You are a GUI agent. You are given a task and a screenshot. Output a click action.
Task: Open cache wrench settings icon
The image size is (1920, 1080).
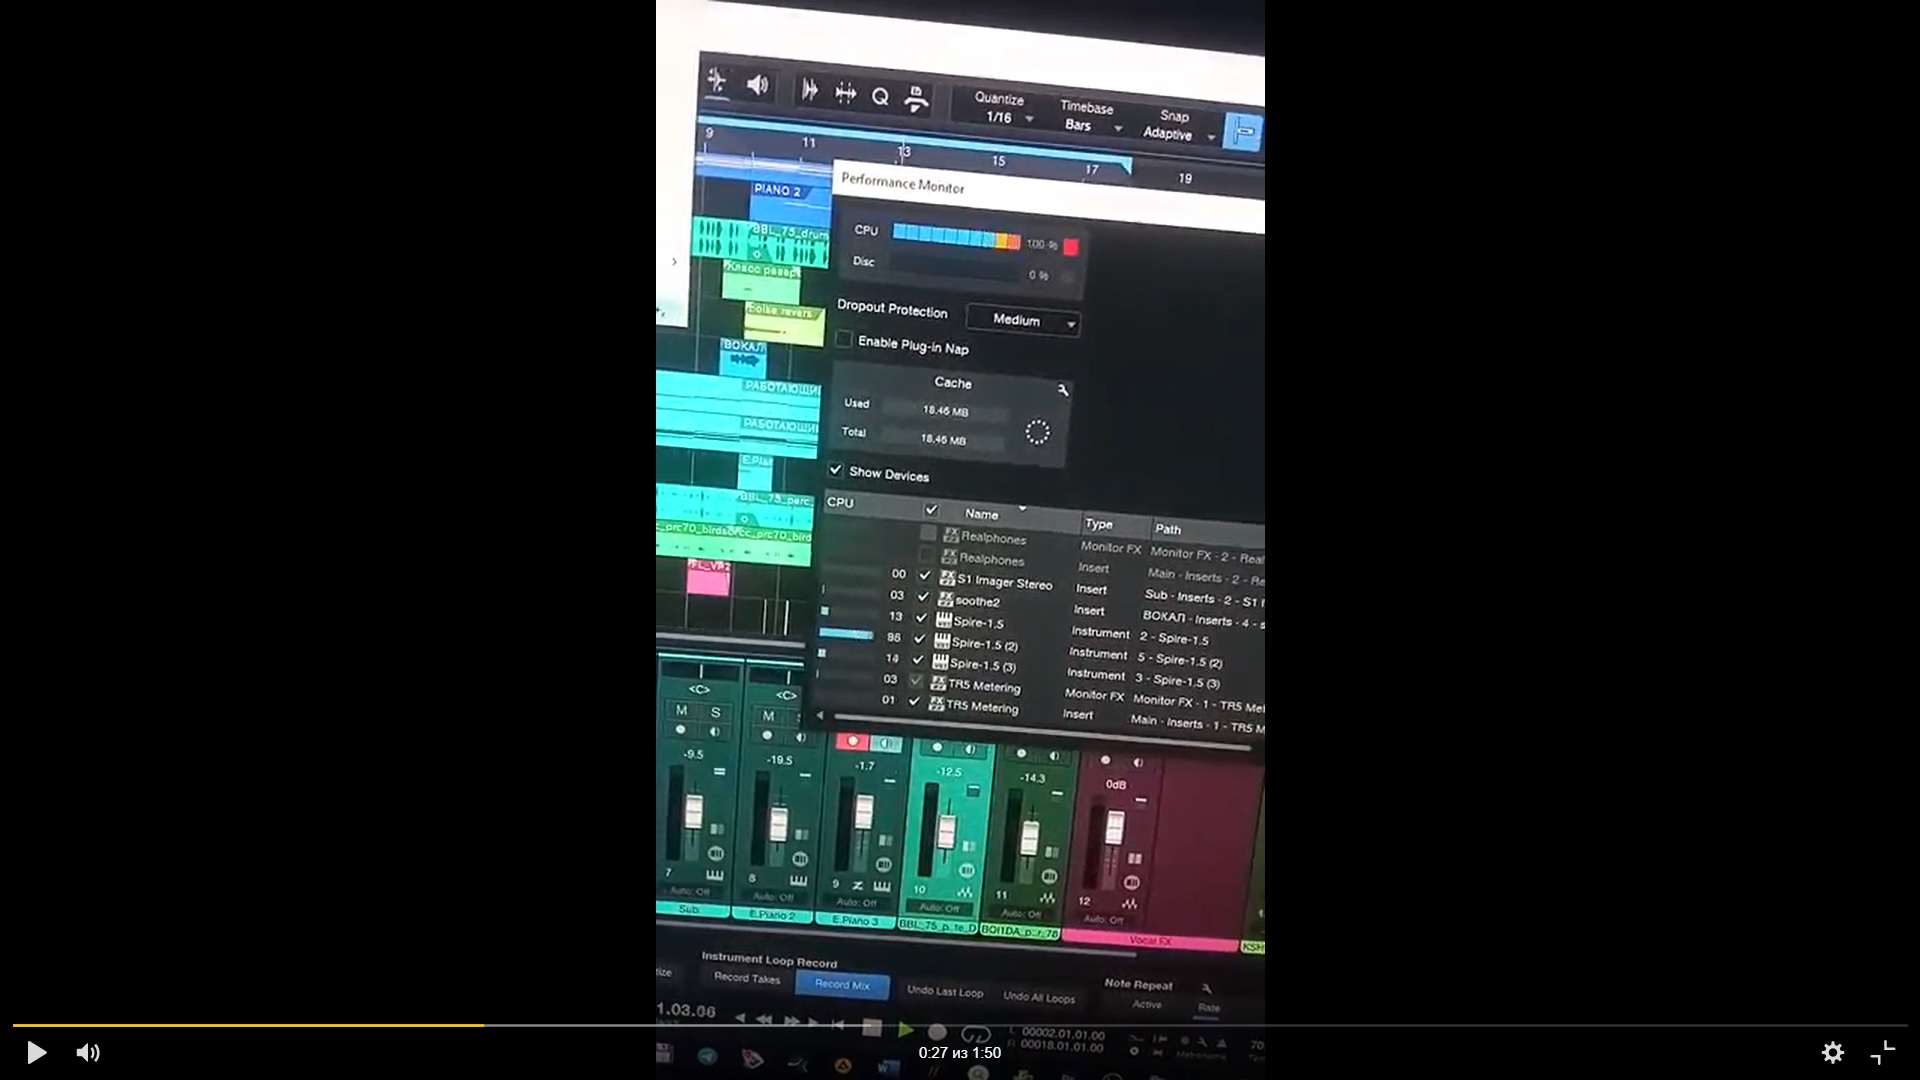pyautogui.click(x=1063, y=390)
